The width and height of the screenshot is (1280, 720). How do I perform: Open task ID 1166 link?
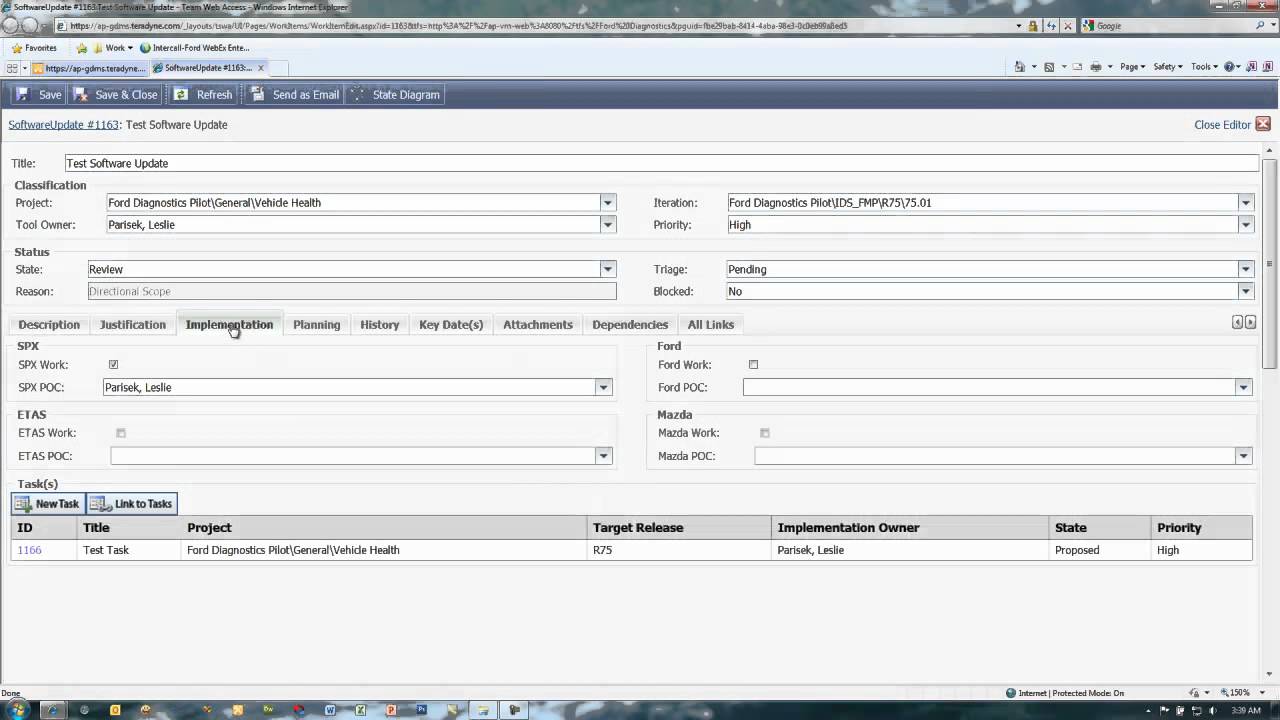29,550
